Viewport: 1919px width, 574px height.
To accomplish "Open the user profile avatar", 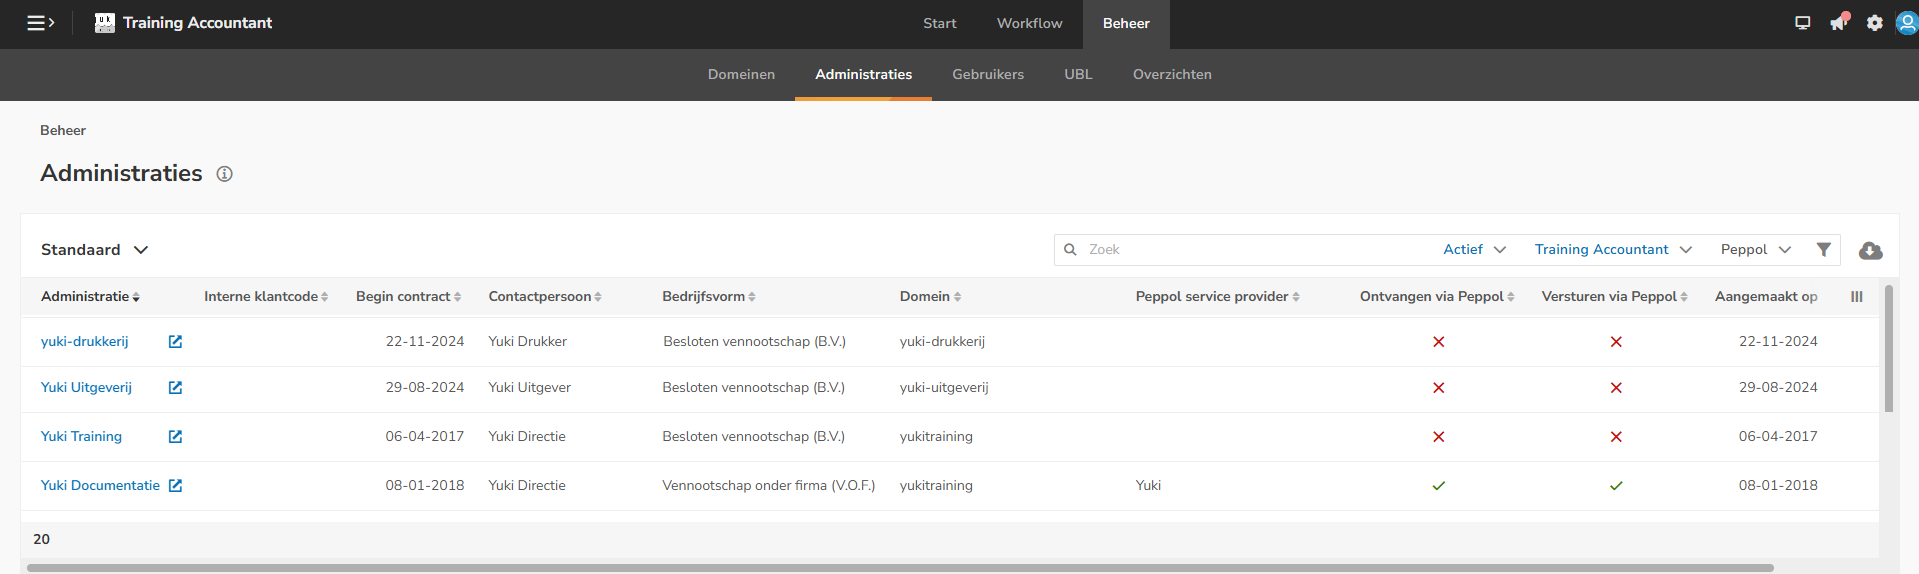I will click(1907, 23).
